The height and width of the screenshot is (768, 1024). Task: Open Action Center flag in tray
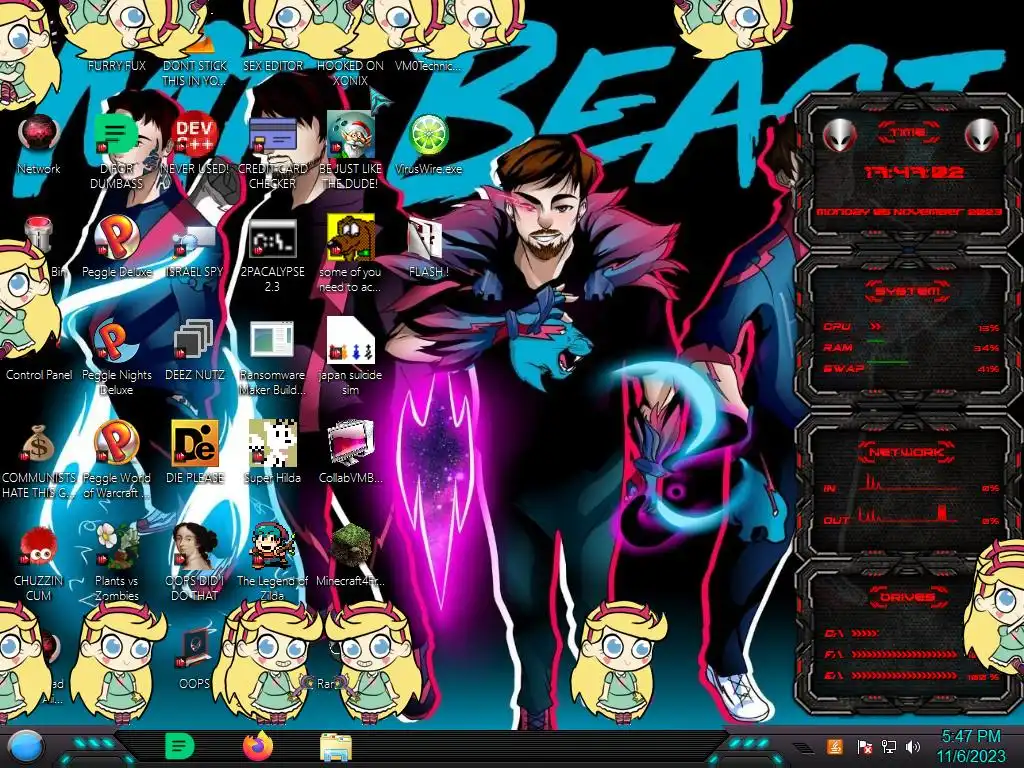[865, 746]
